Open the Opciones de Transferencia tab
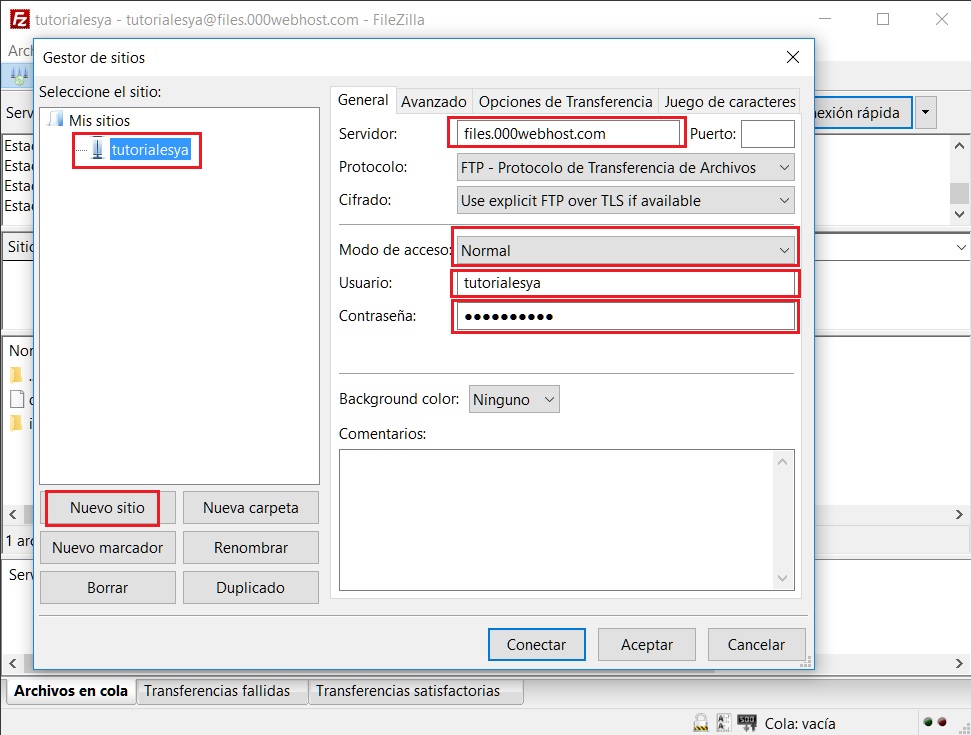Image resolution: width=971 pixels, height=735 pixels. [x=565, y=102]
